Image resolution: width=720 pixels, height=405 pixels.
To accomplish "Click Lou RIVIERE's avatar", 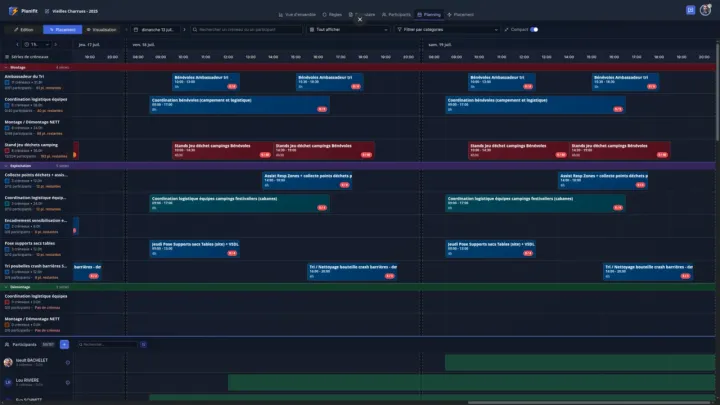I will tap(9, 382).
